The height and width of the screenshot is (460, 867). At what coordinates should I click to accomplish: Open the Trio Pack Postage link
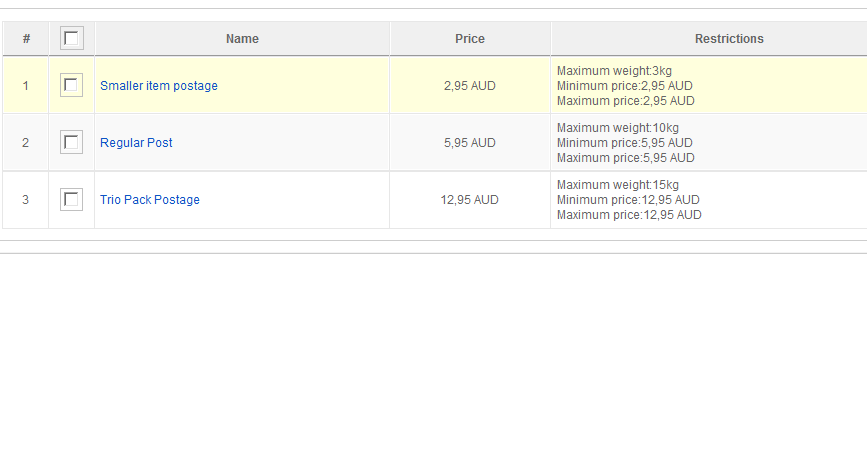[x=150, y=200]
